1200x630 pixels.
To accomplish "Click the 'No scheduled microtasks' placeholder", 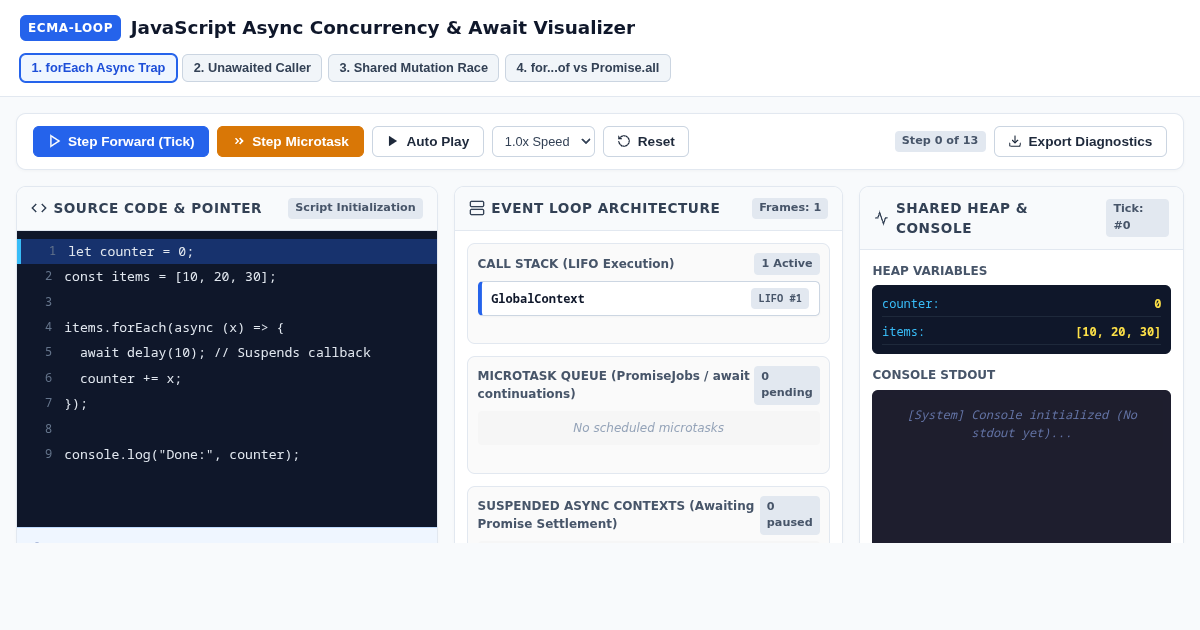I will [648, 428].
